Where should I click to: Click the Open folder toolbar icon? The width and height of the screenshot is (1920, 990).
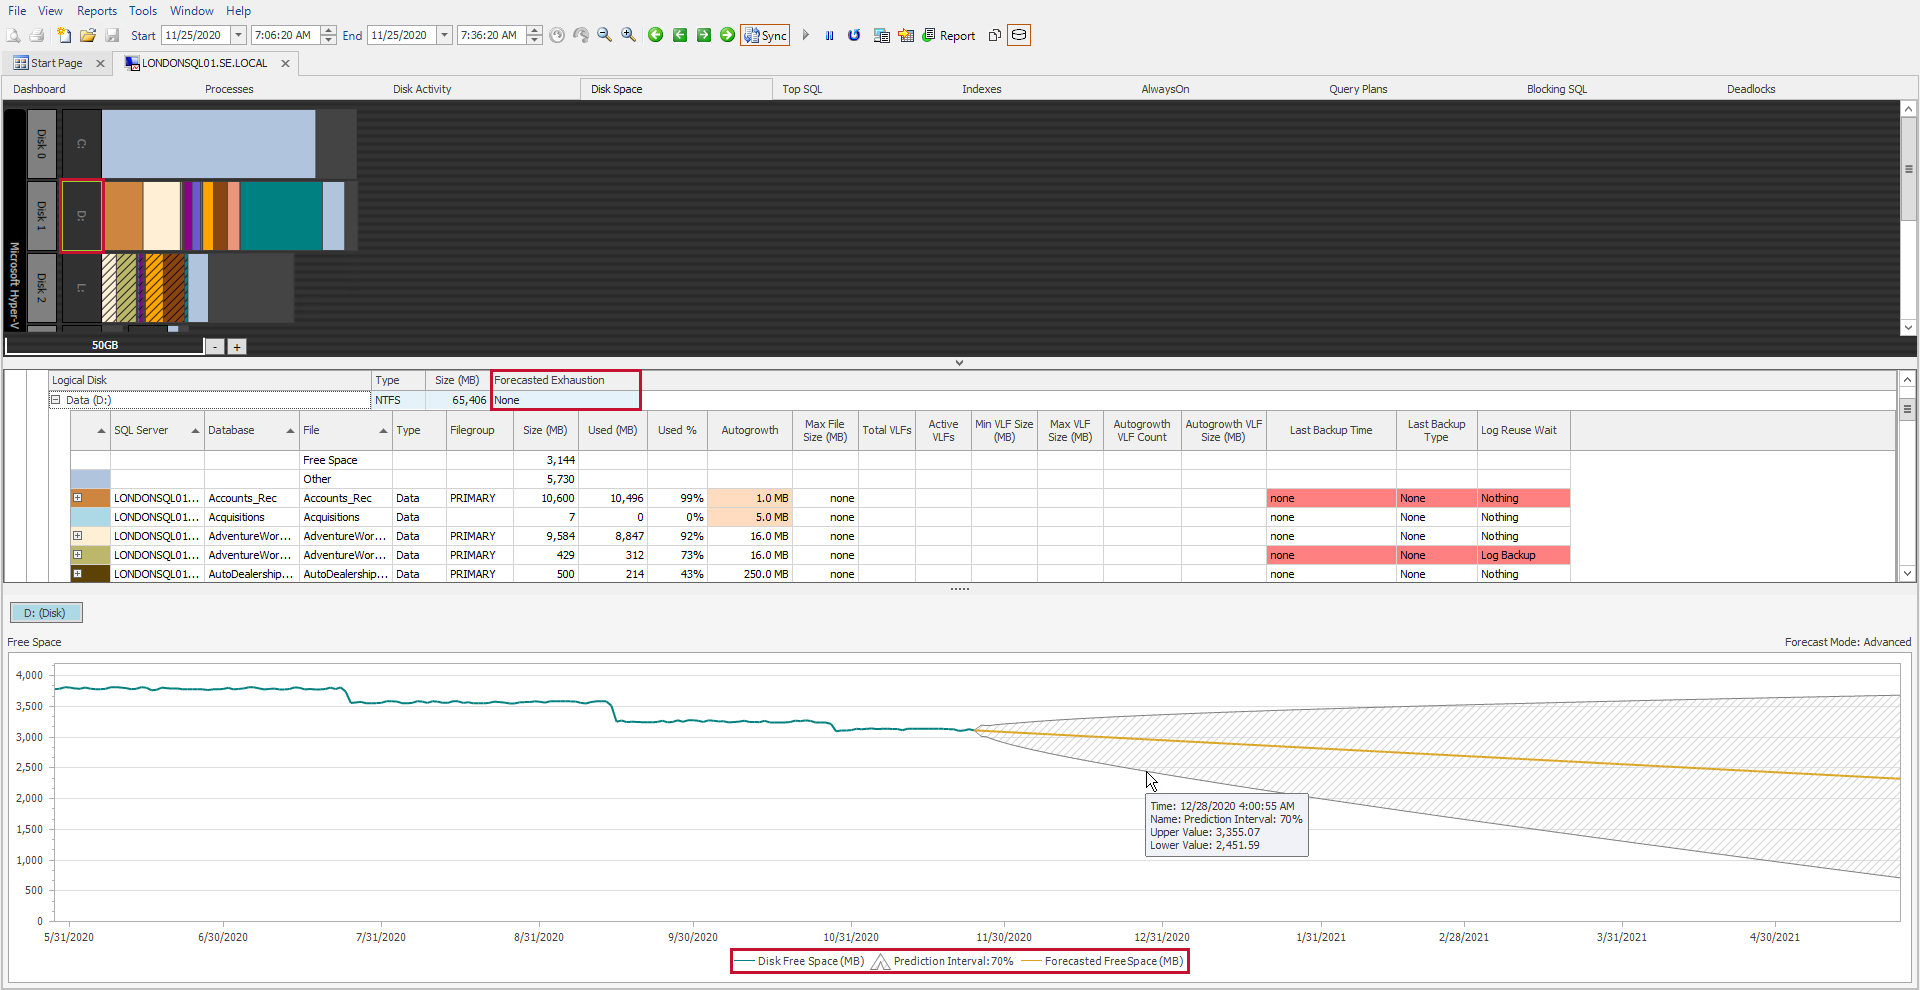click(88, 35)
